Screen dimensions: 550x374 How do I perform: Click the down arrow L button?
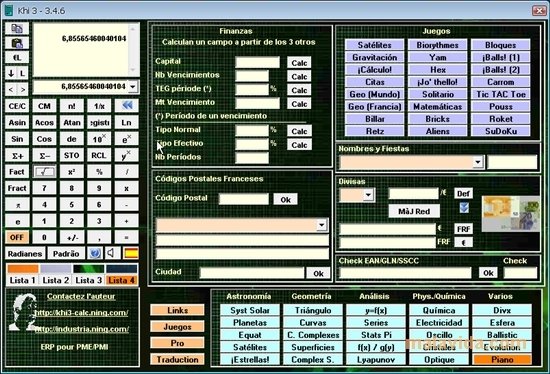pyautogui.click(x=17, y=73)
